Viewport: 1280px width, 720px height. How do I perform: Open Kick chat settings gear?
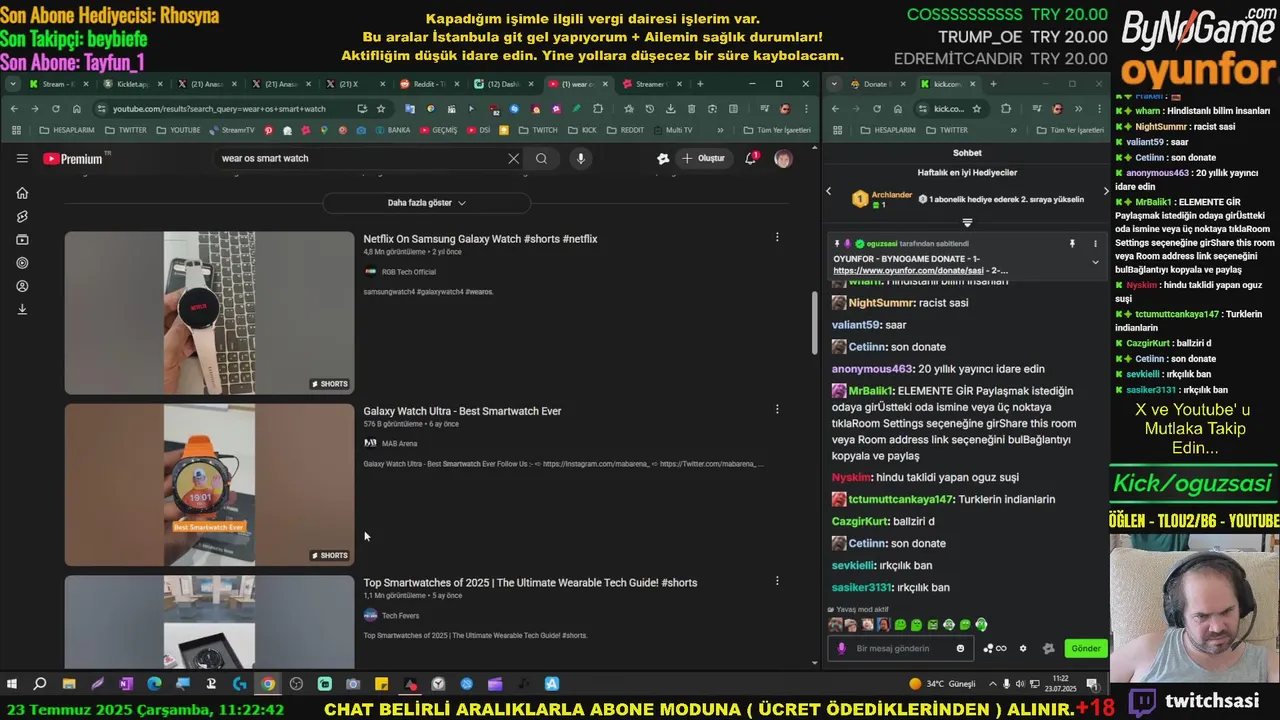click(1023, 648)
